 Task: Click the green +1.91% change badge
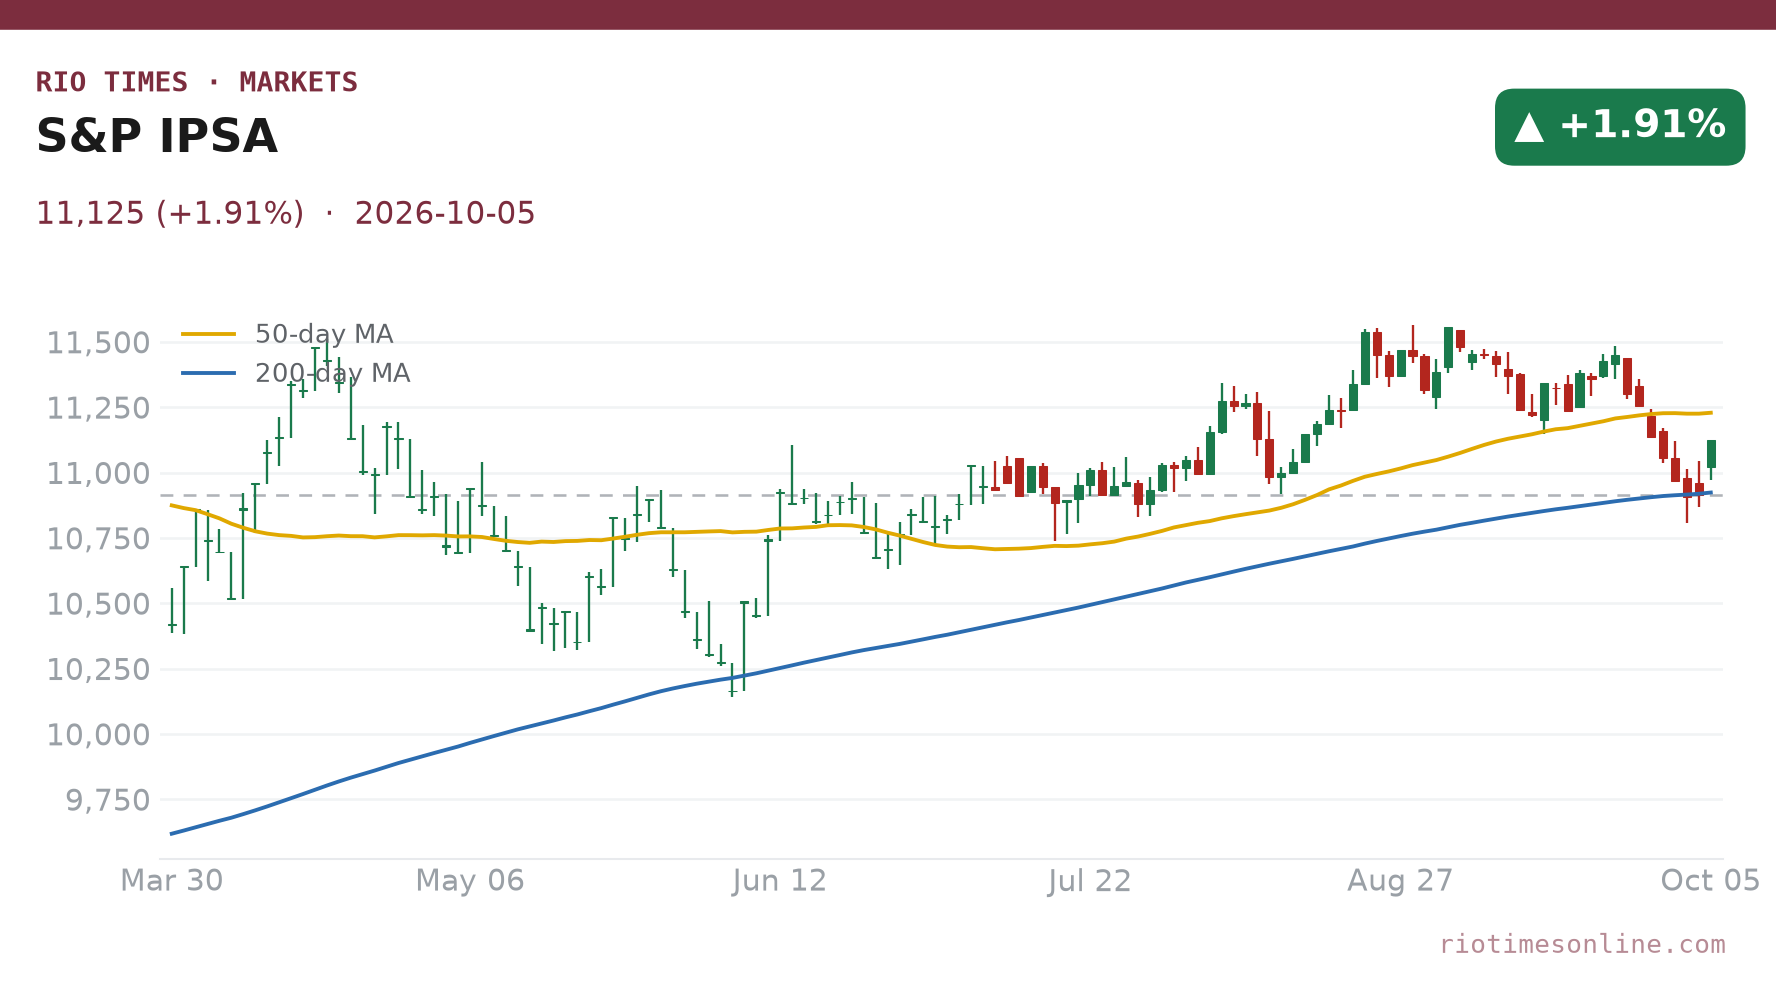[x=1619, y=127]
